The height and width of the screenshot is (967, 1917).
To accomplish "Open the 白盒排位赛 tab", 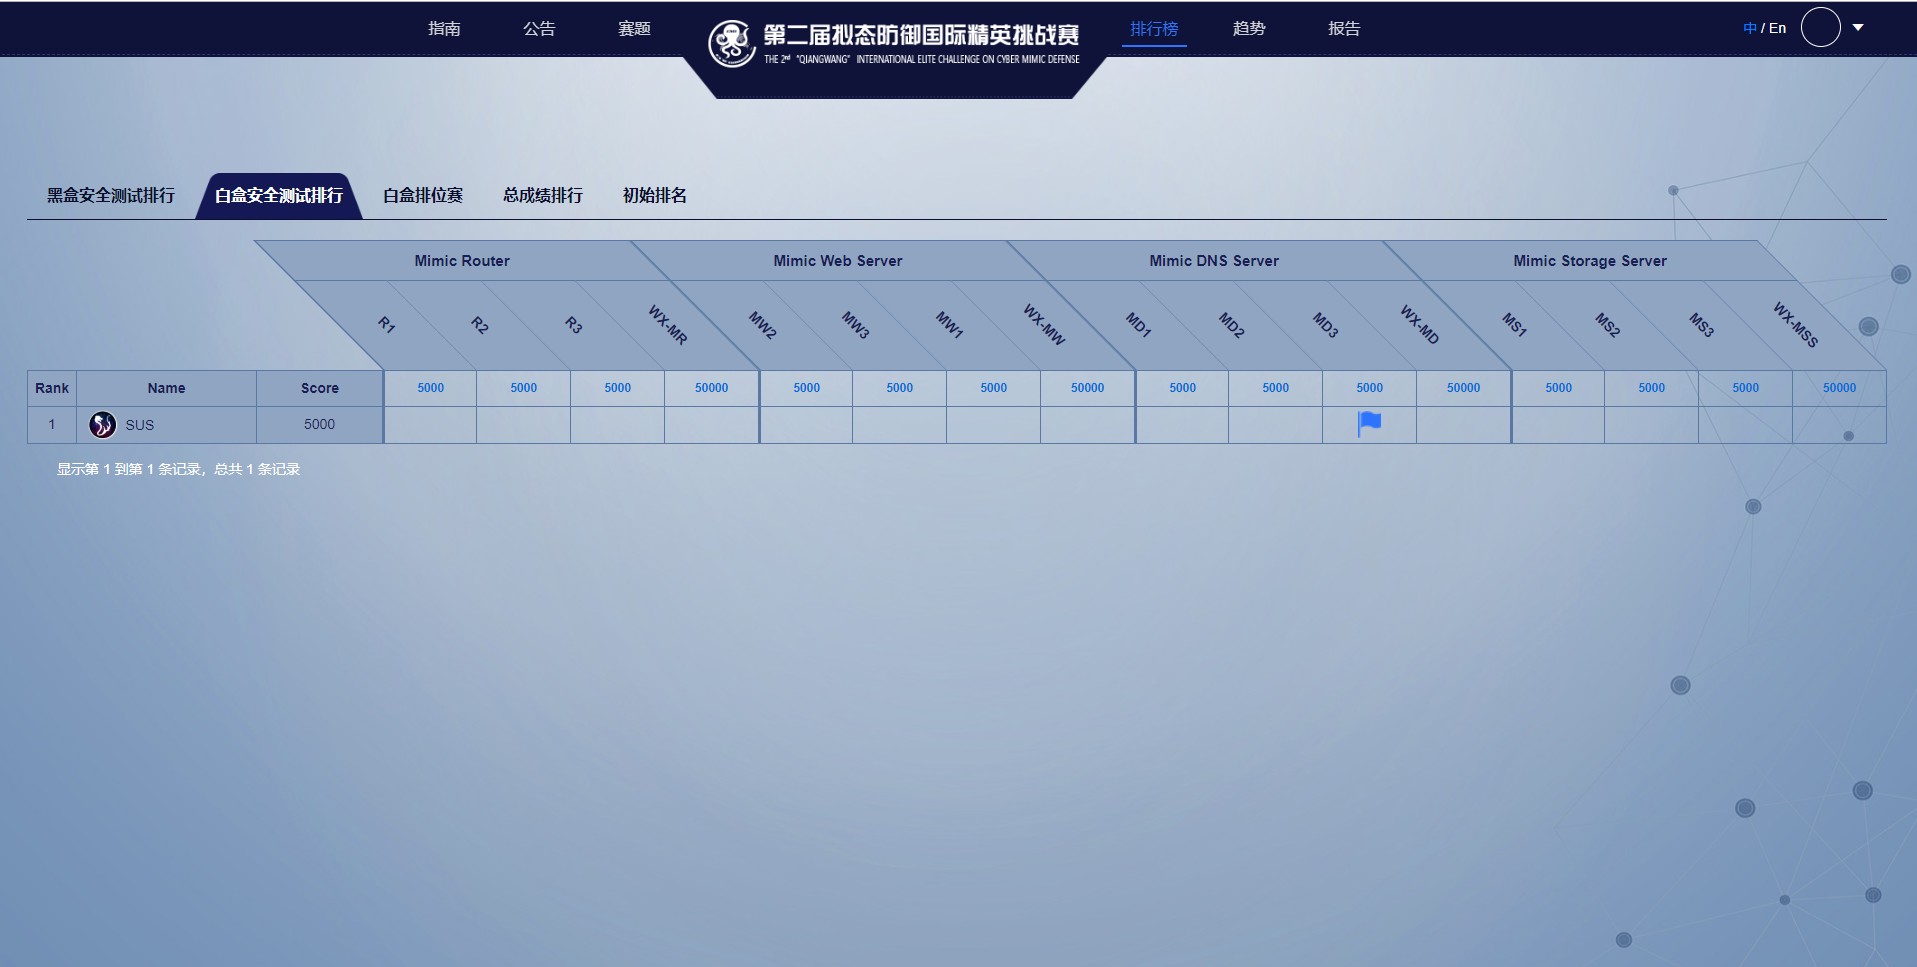I will (423, 196).
